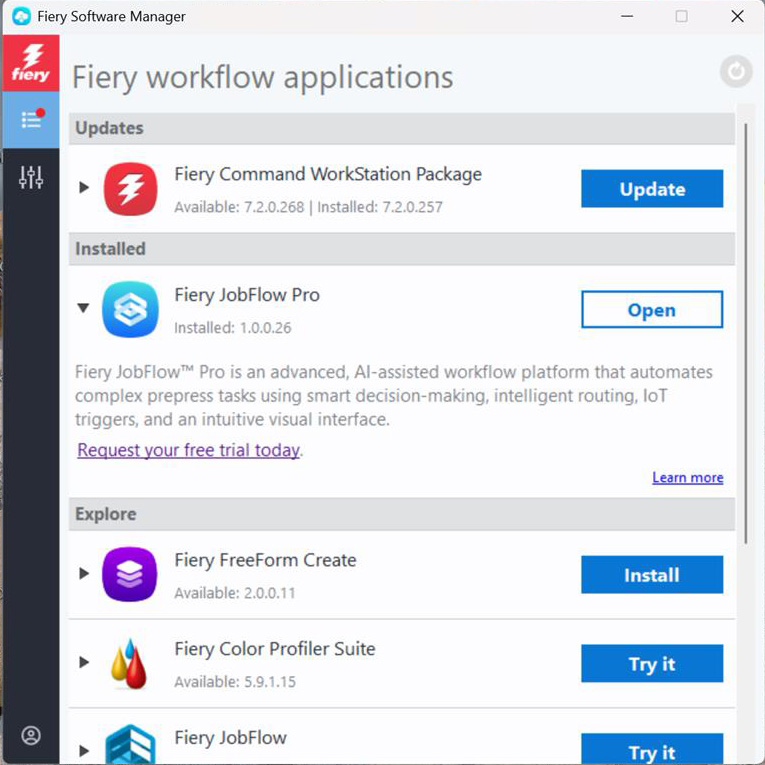The height and width of the screenshot is (765, 765).
Task: Click Request your free trial today link
Action: [x=188, y=450]
